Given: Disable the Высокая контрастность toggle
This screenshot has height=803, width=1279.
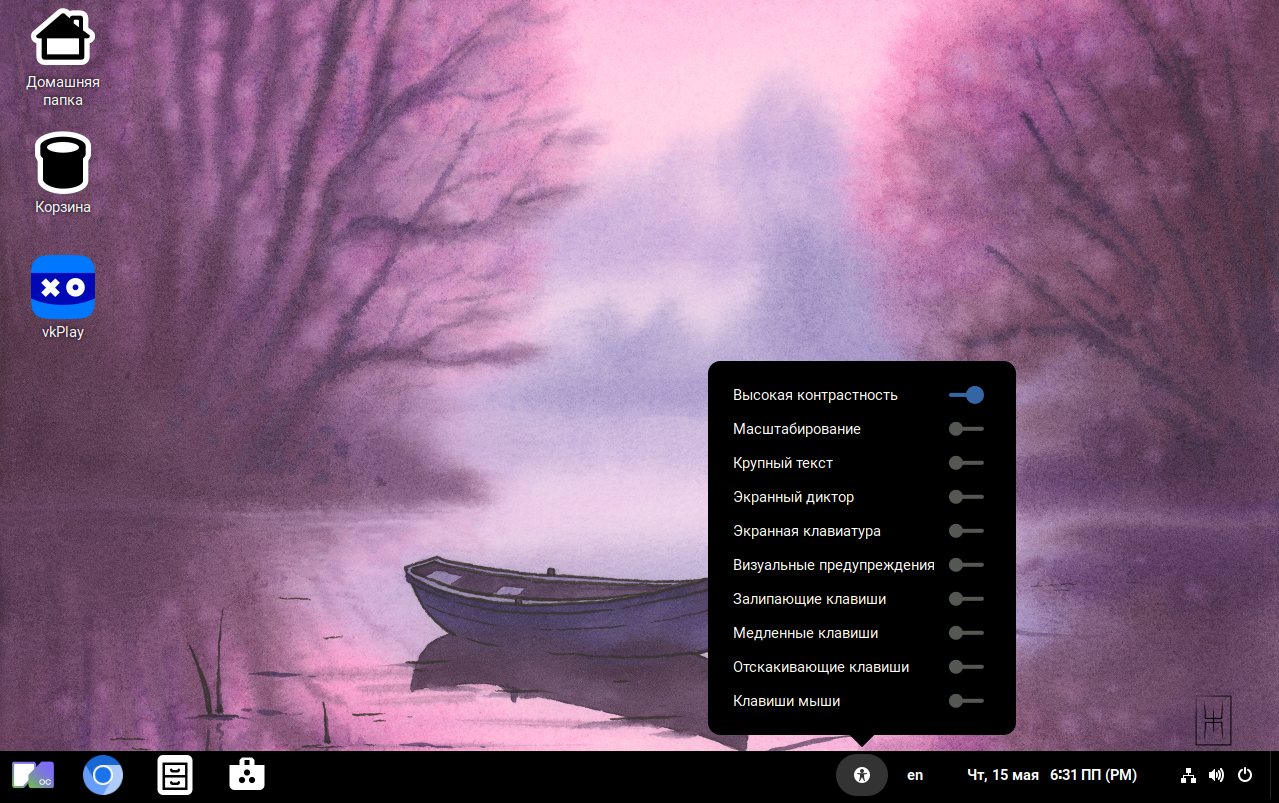Looking at the screenshot, I should click(x=966, y=395).
